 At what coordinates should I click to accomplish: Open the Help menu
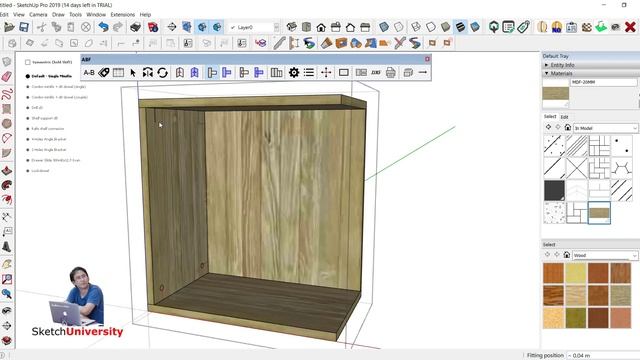point(145,15)
